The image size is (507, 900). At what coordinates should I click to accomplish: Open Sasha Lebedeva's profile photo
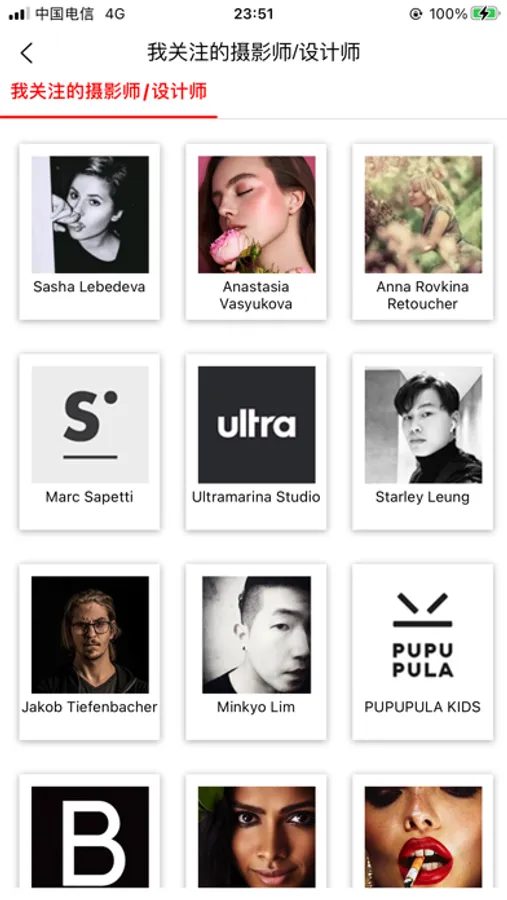[90, 214]
